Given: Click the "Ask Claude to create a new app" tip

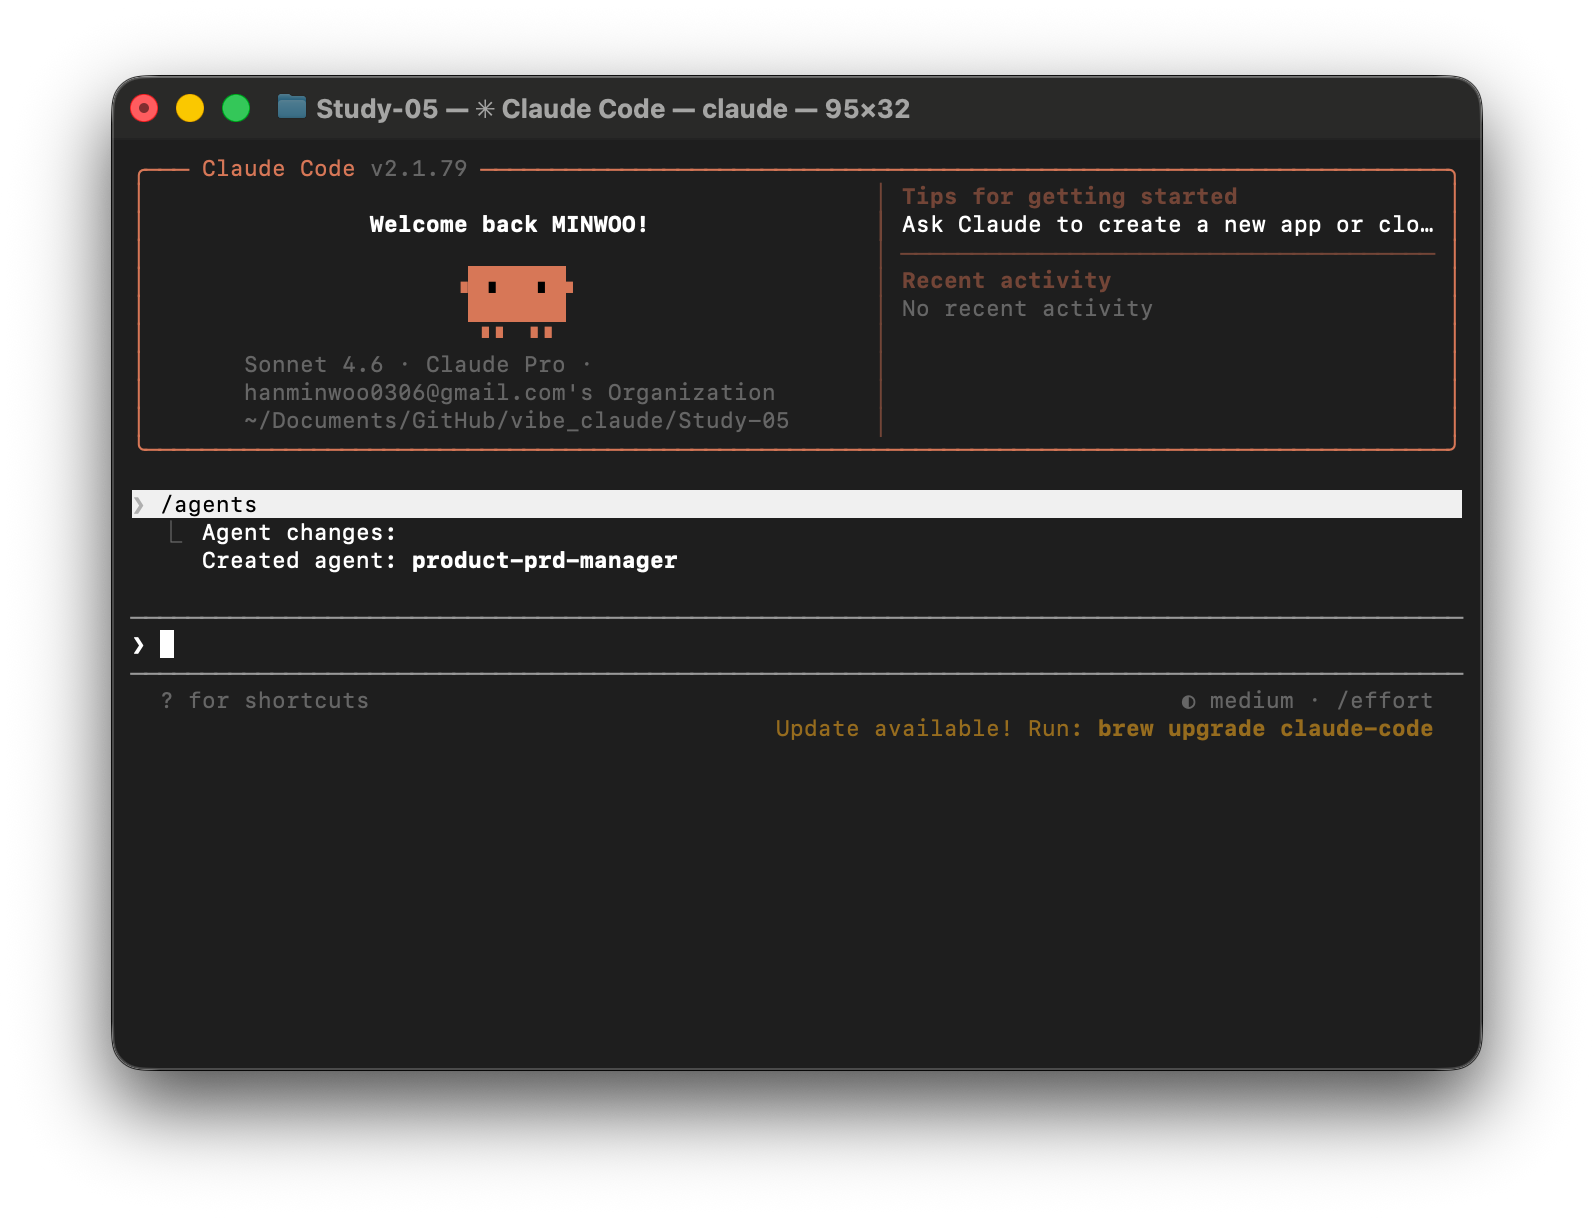Looking at the screenshot, I should point(1167,225).
